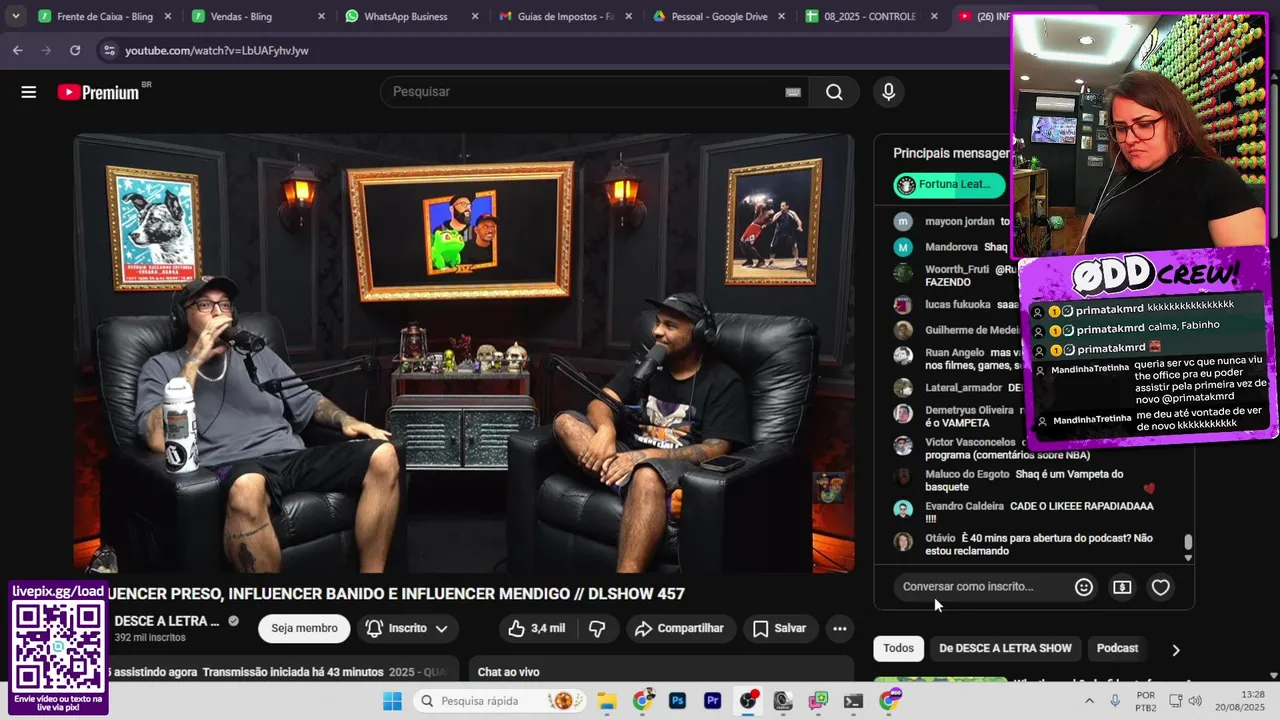Switch input language POR PTB2
The image size is (1280, 720).
pyautogui.click(x=1146, y=701)
